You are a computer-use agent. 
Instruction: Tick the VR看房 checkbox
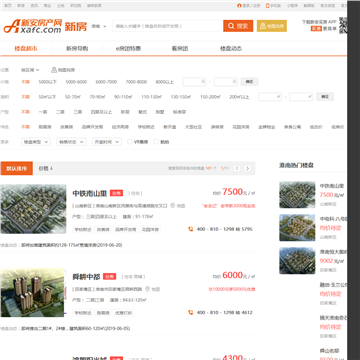point(130,142)
